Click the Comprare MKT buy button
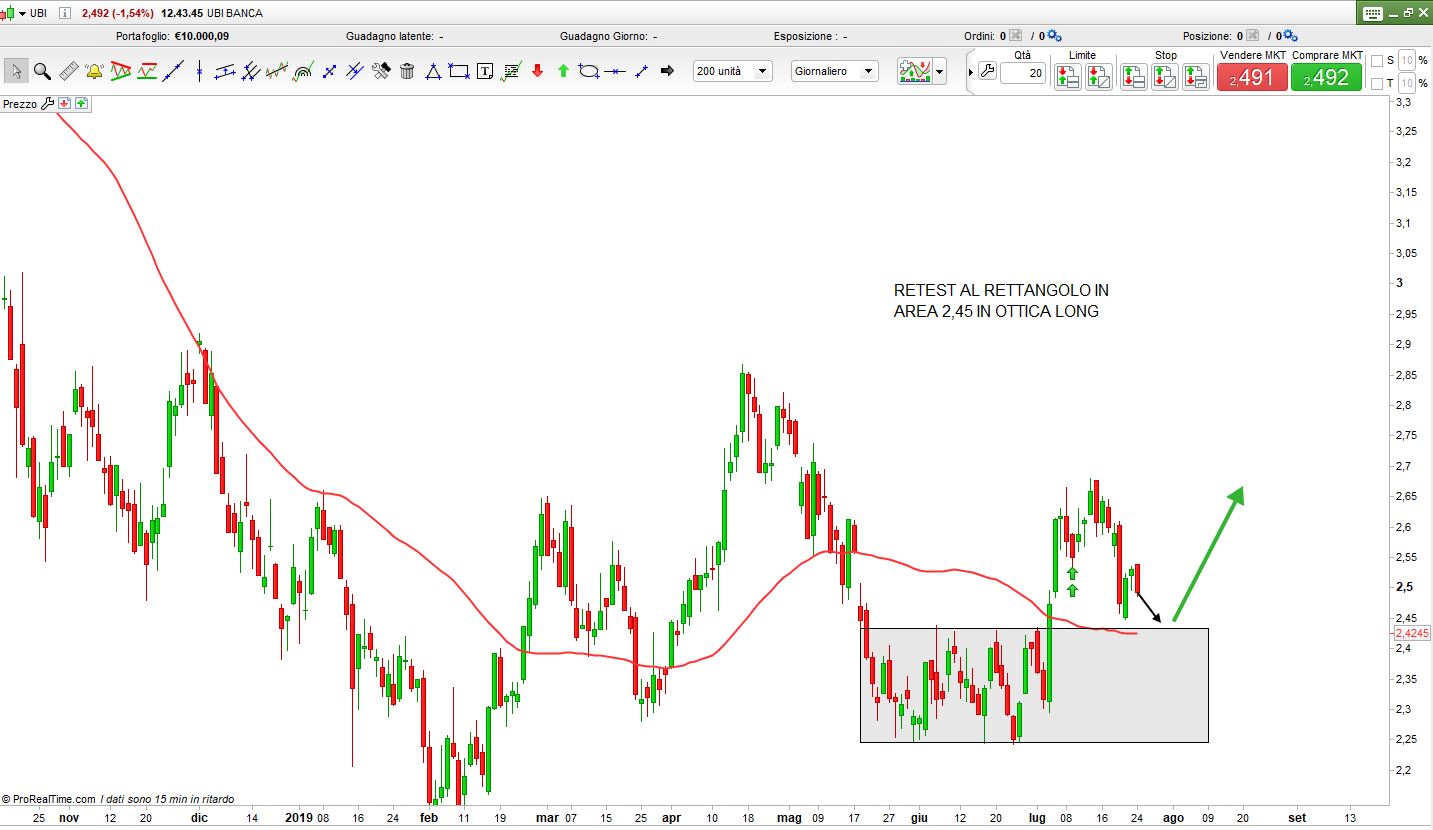 pos(1326,77)
